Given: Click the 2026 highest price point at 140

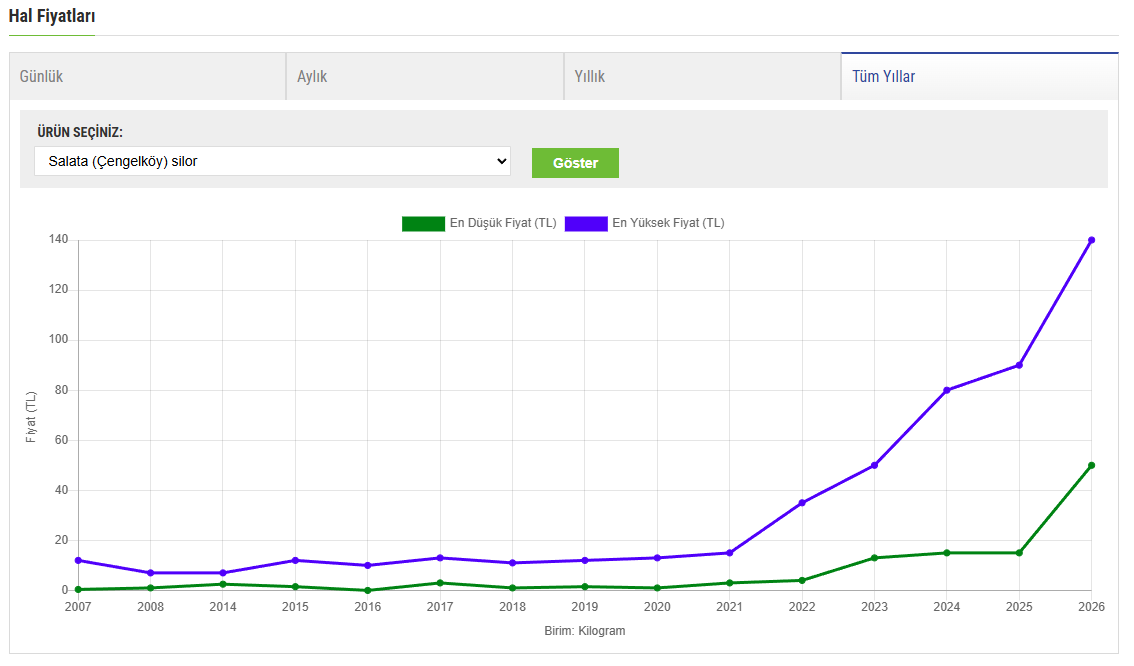Looking at the screenshot, I should (x=1091, y=240).
